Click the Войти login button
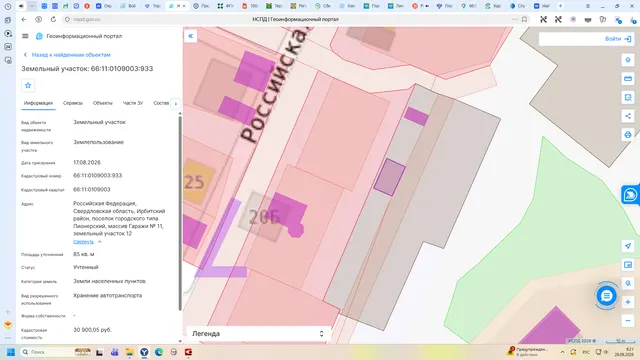The image size is (640, 360). (618, 39)
